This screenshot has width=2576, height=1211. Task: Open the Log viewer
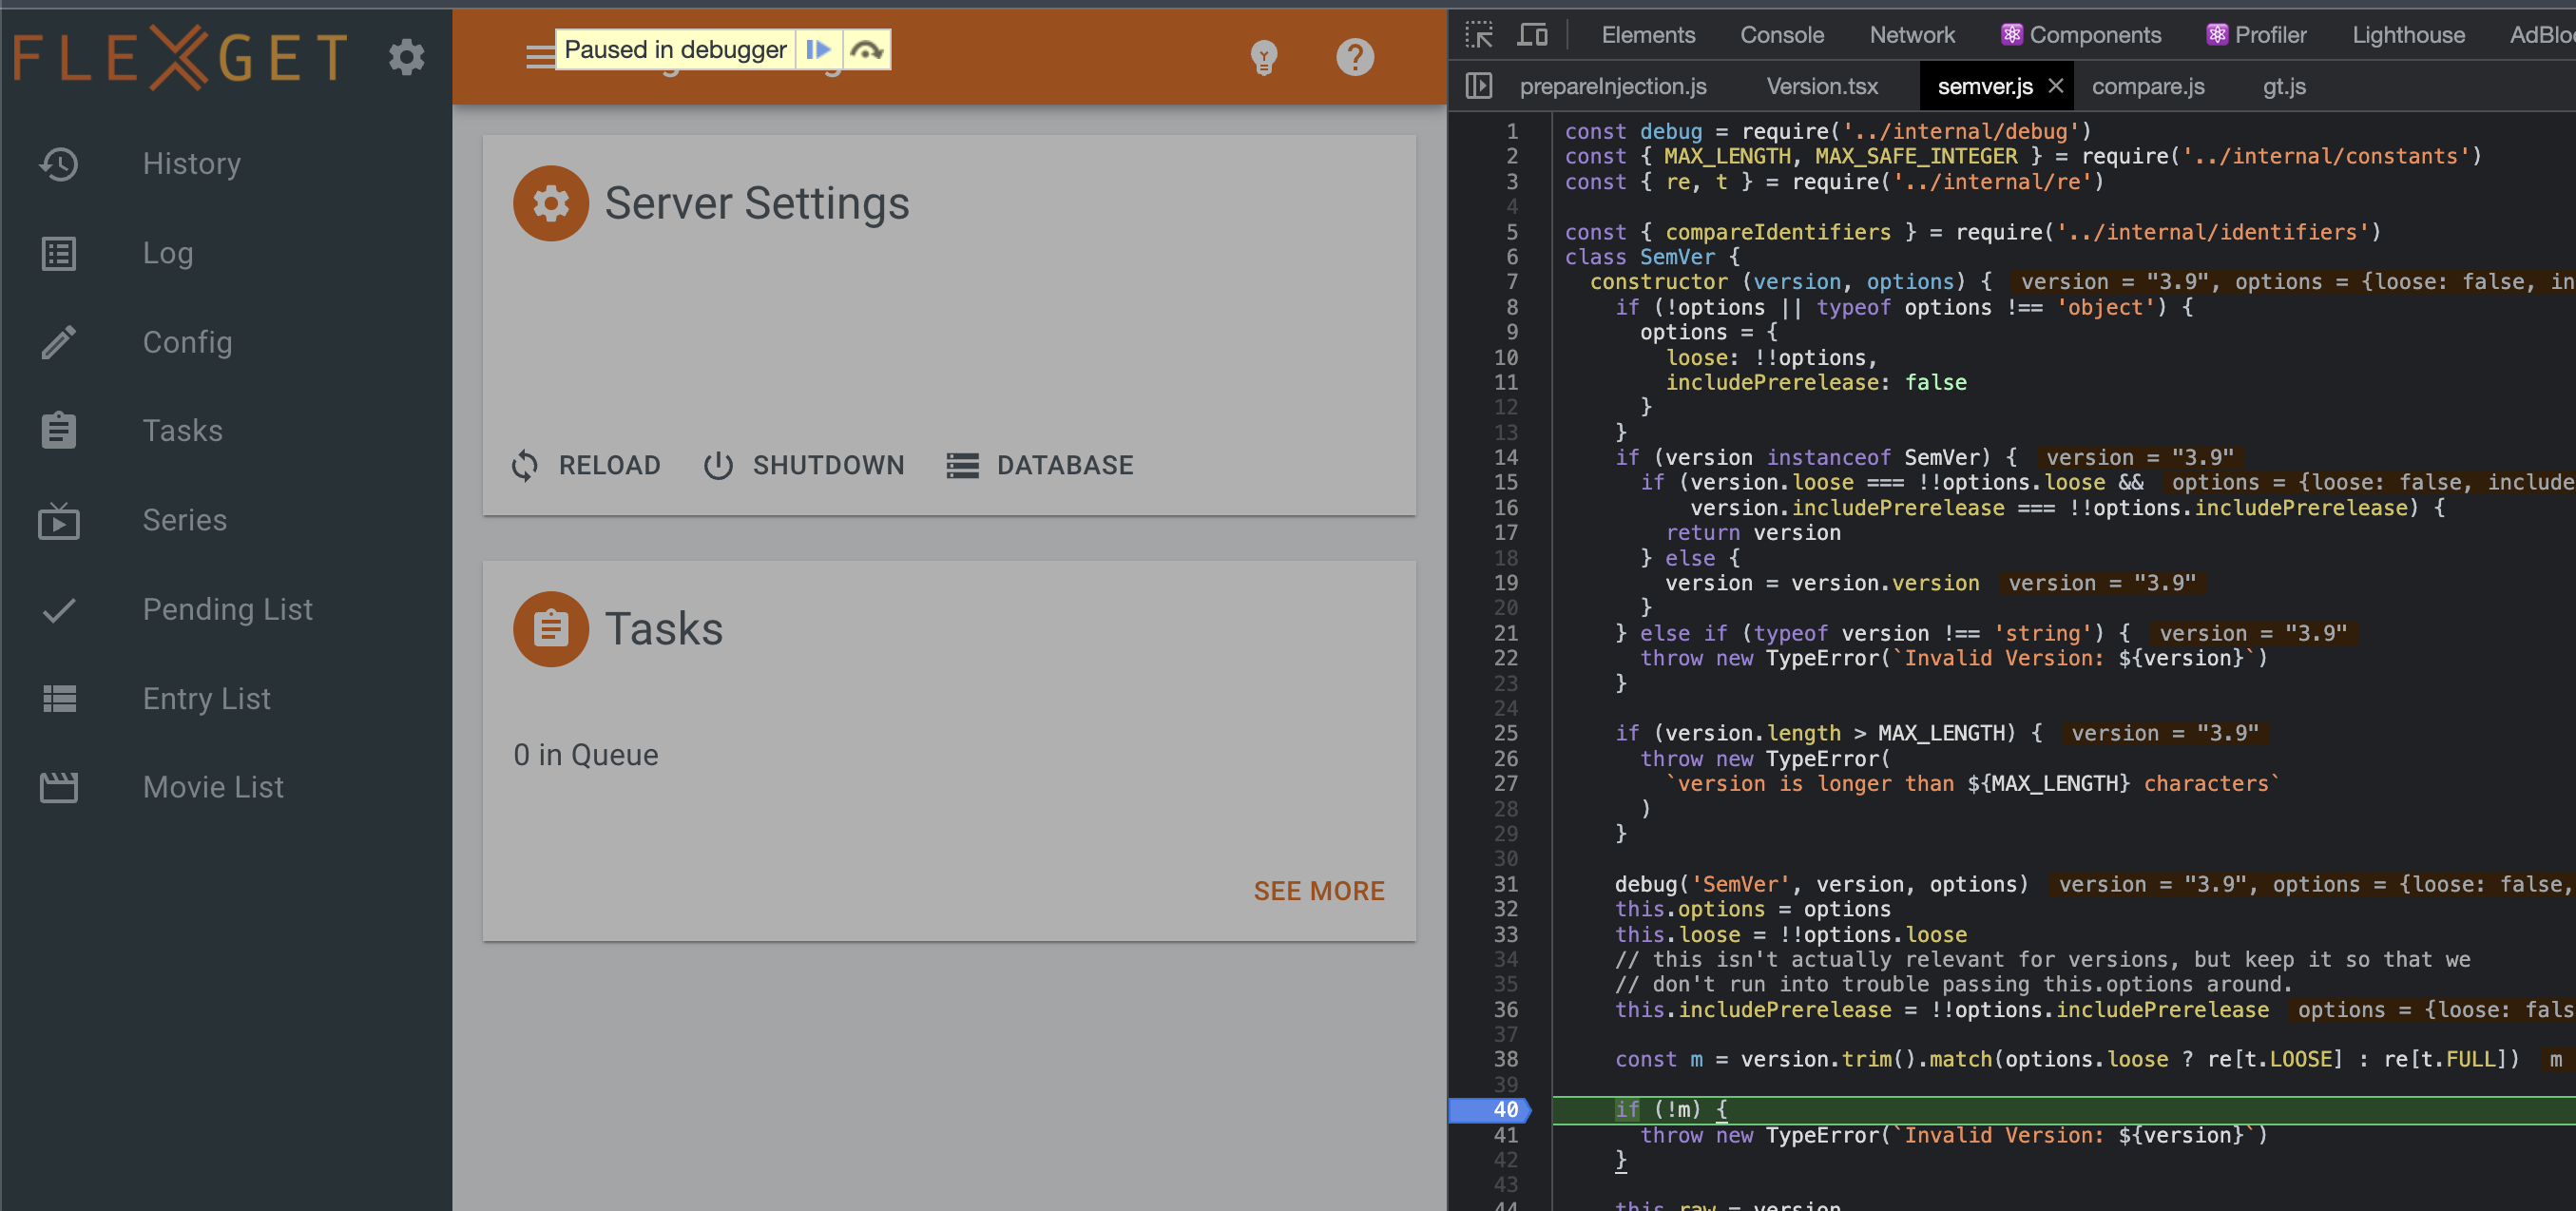point(167,253)
